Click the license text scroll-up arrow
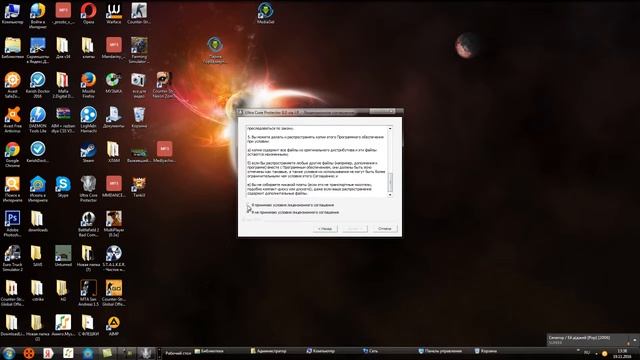The image size is (640, 360). [x=390, y=129]
